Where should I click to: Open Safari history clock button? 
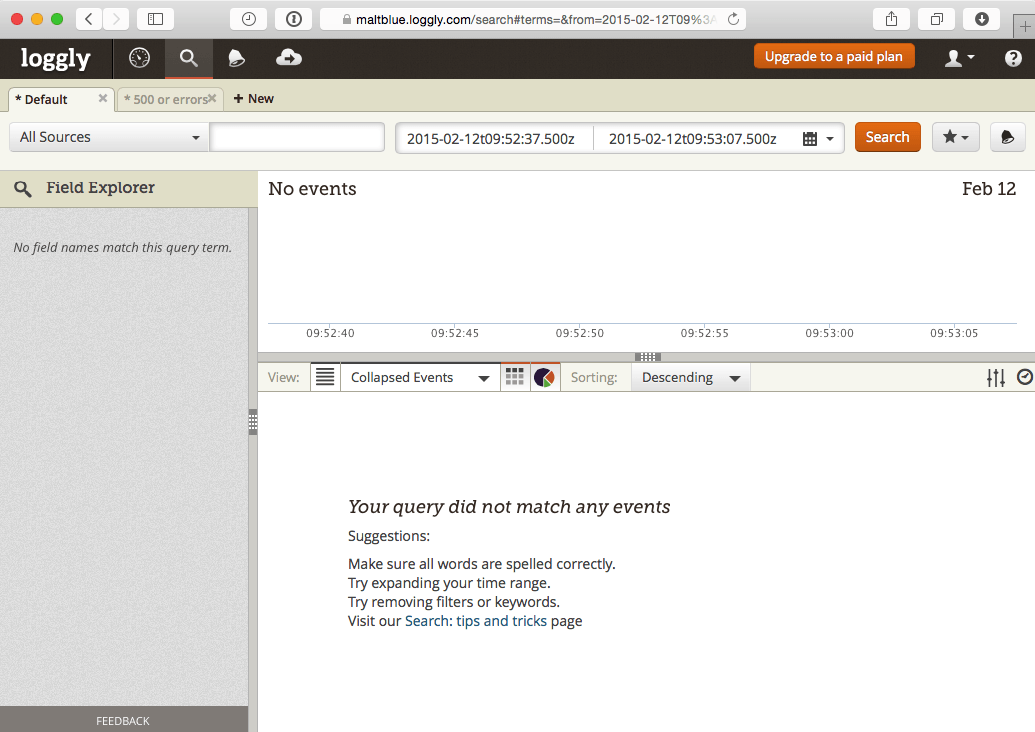pyautogui.click(x=248, y=19)
